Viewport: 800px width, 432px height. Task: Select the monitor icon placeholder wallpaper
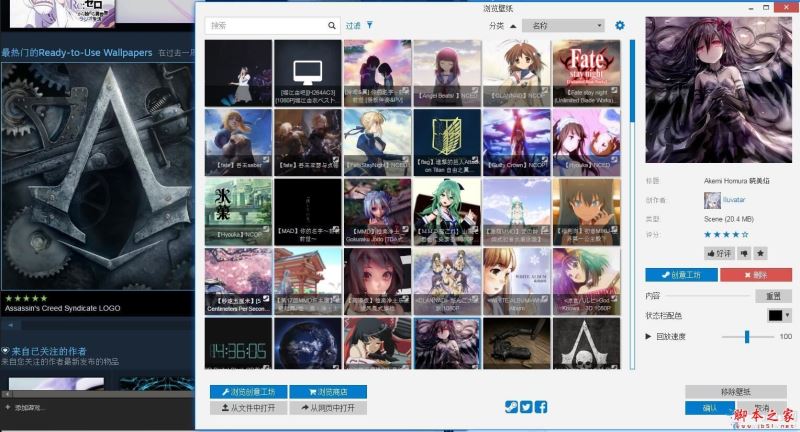tap(308, 73)
